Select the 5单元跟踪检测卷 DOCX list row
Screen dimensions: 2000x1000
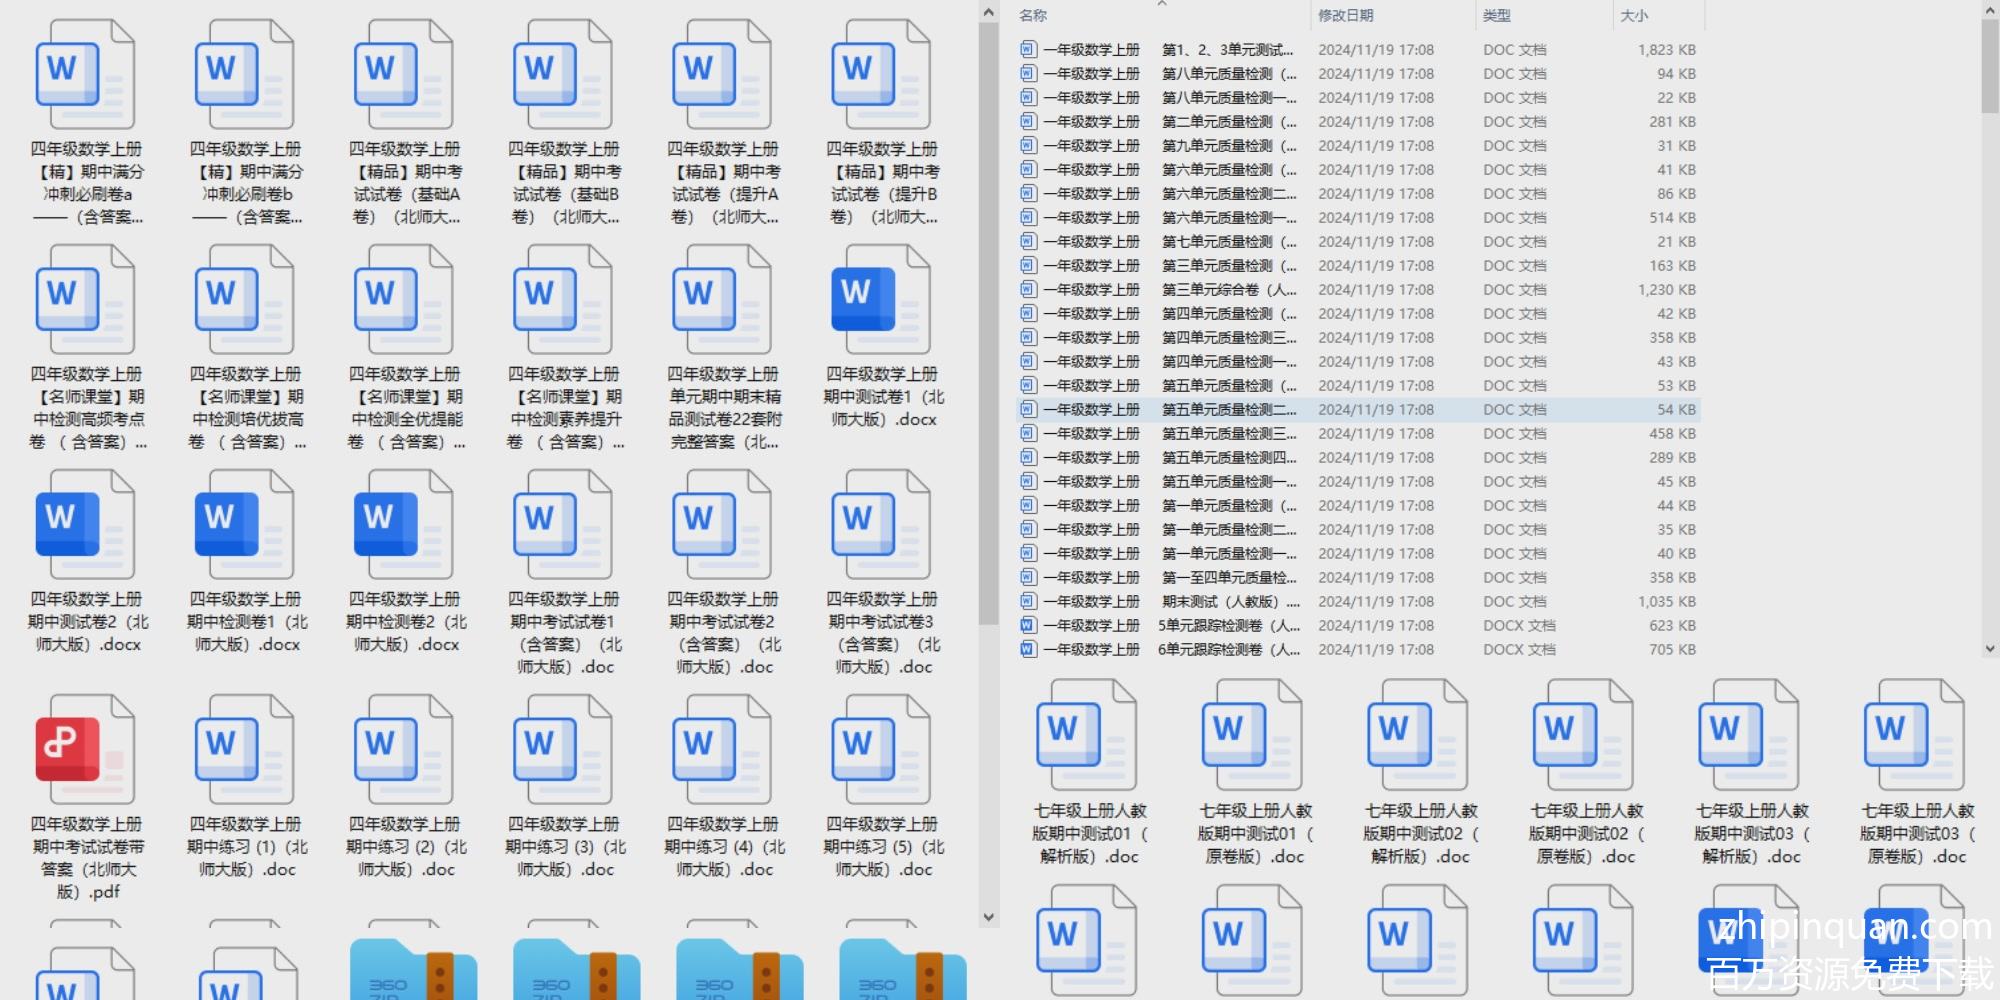coord(1228,626)
